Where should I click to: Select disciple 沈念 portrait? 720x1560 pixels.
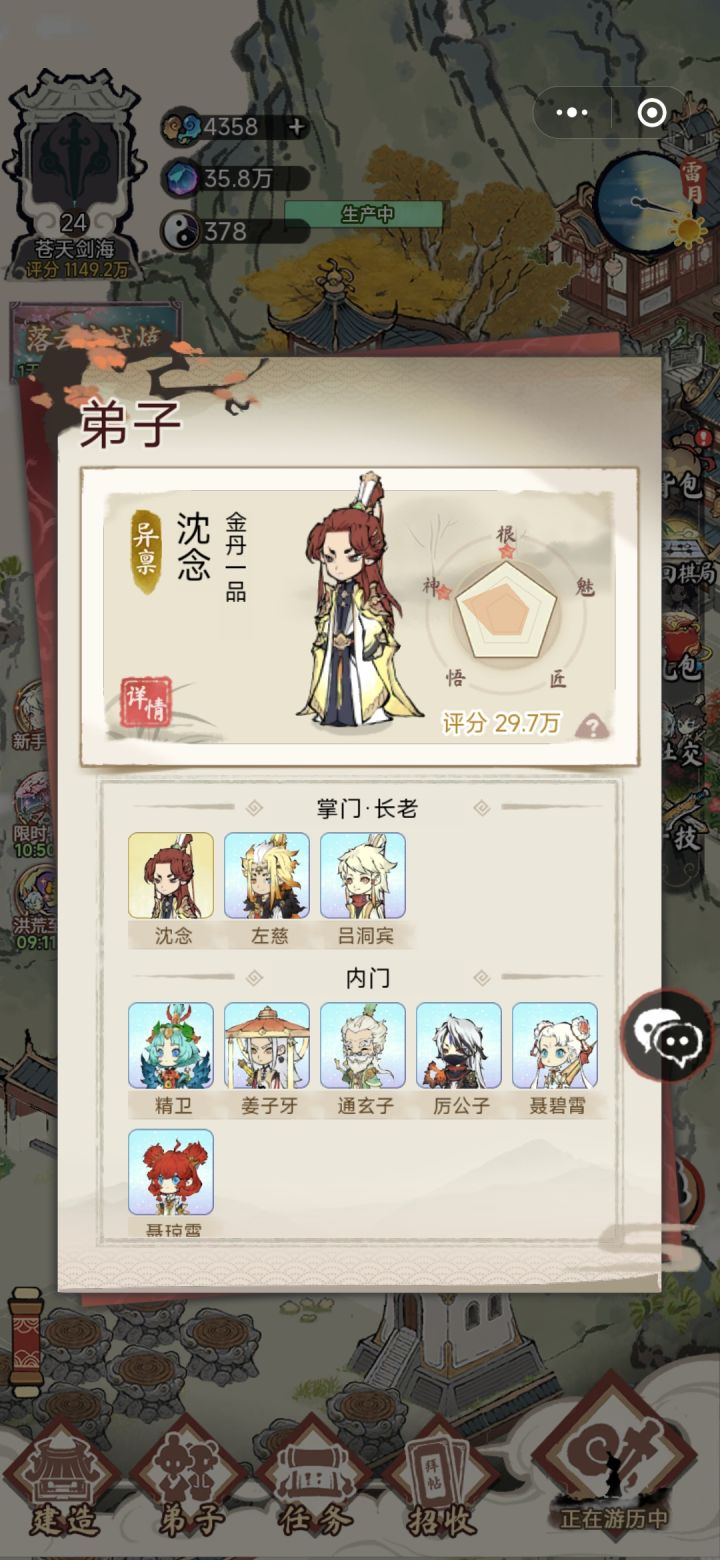coord(171,876)
